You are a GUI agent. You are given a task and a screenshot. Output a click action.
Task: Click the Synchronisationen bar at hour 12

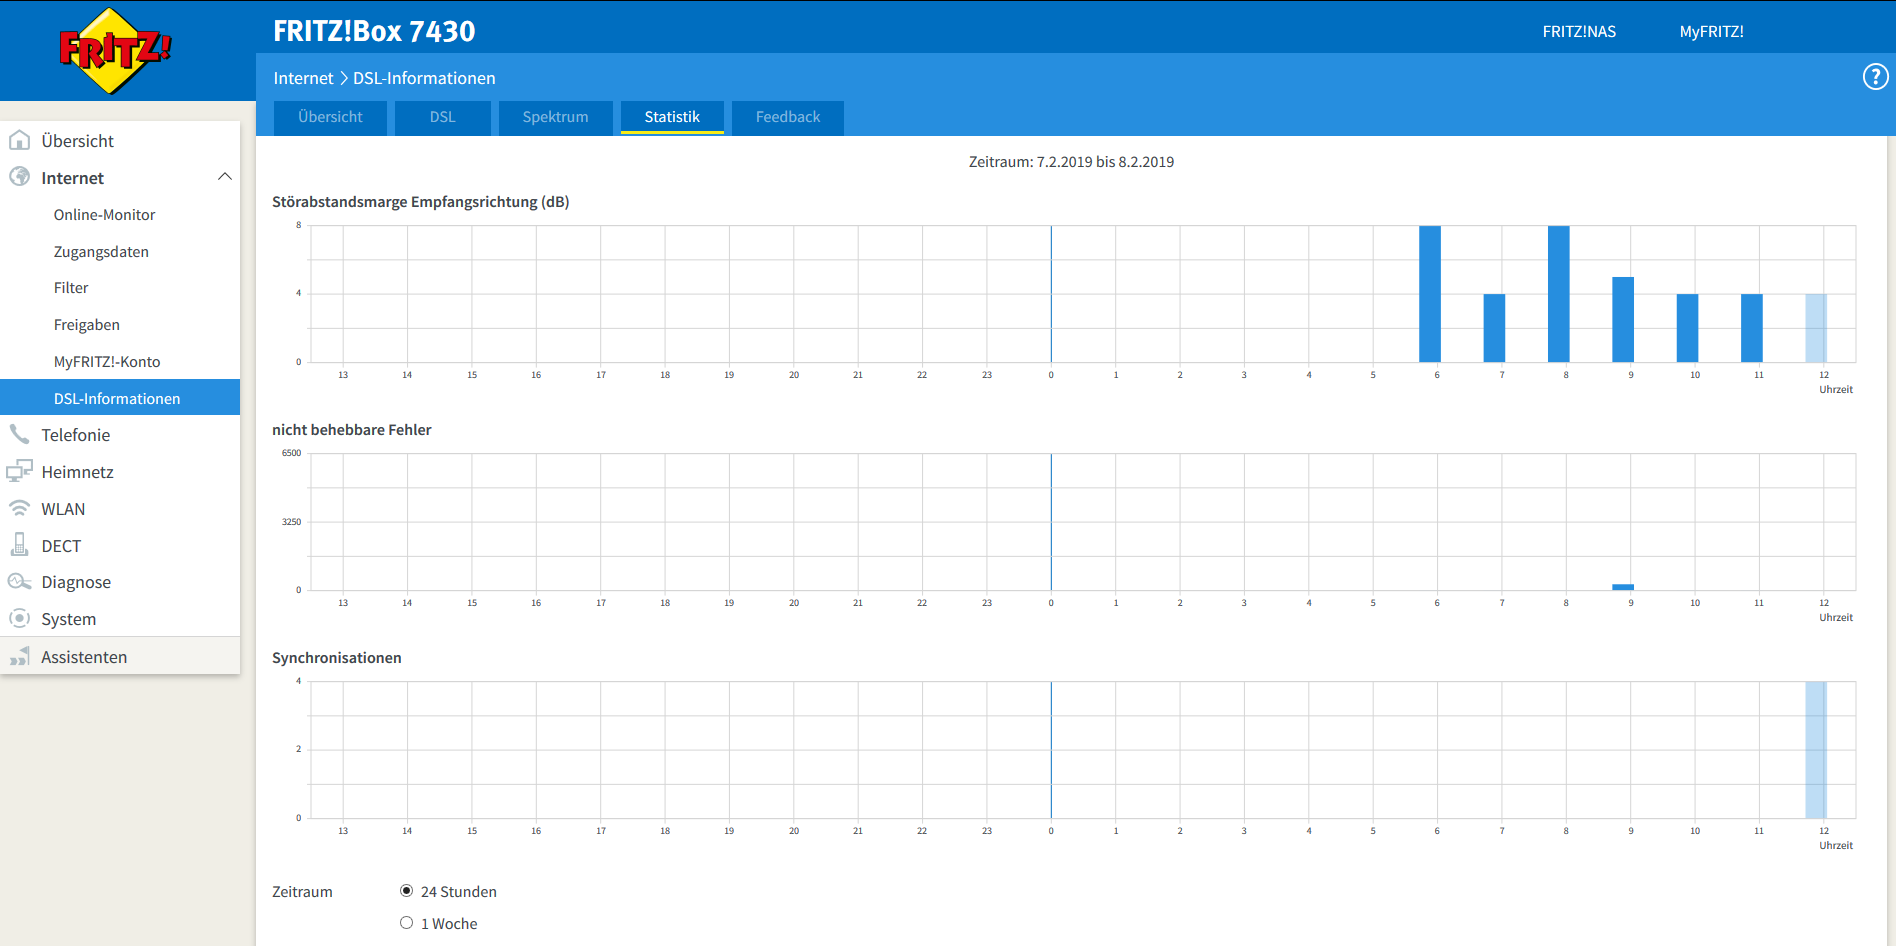point(1816,750)
